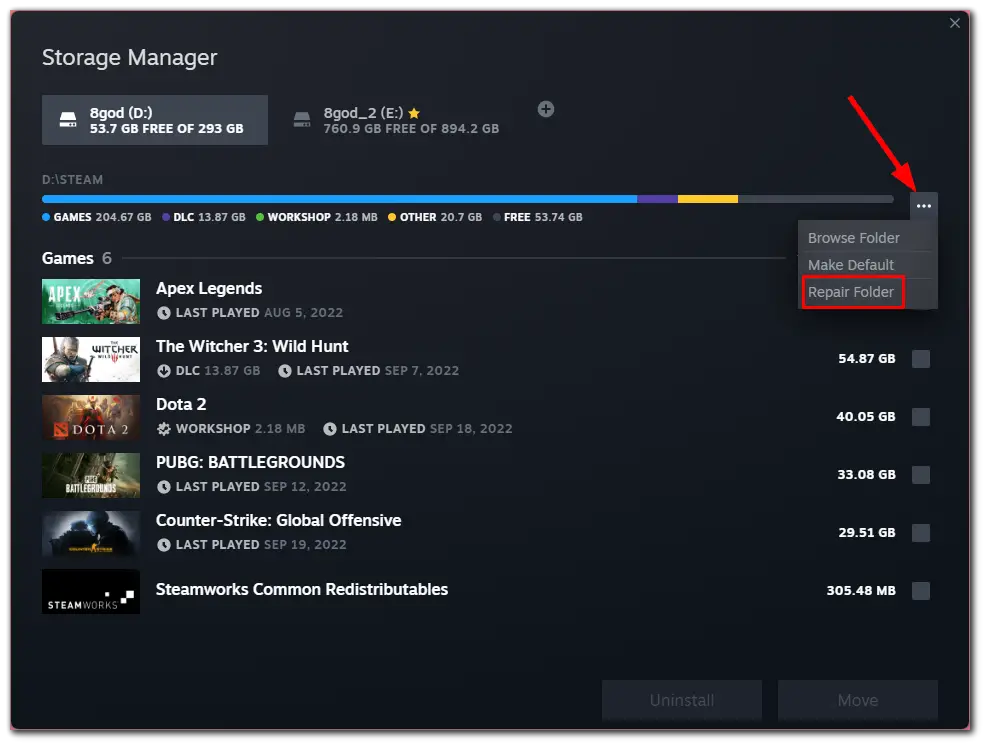This screenshot has height=748, width=988.
Task: Select Counter-Strike: Global Offensive title
Action: [x=279, y=521]
